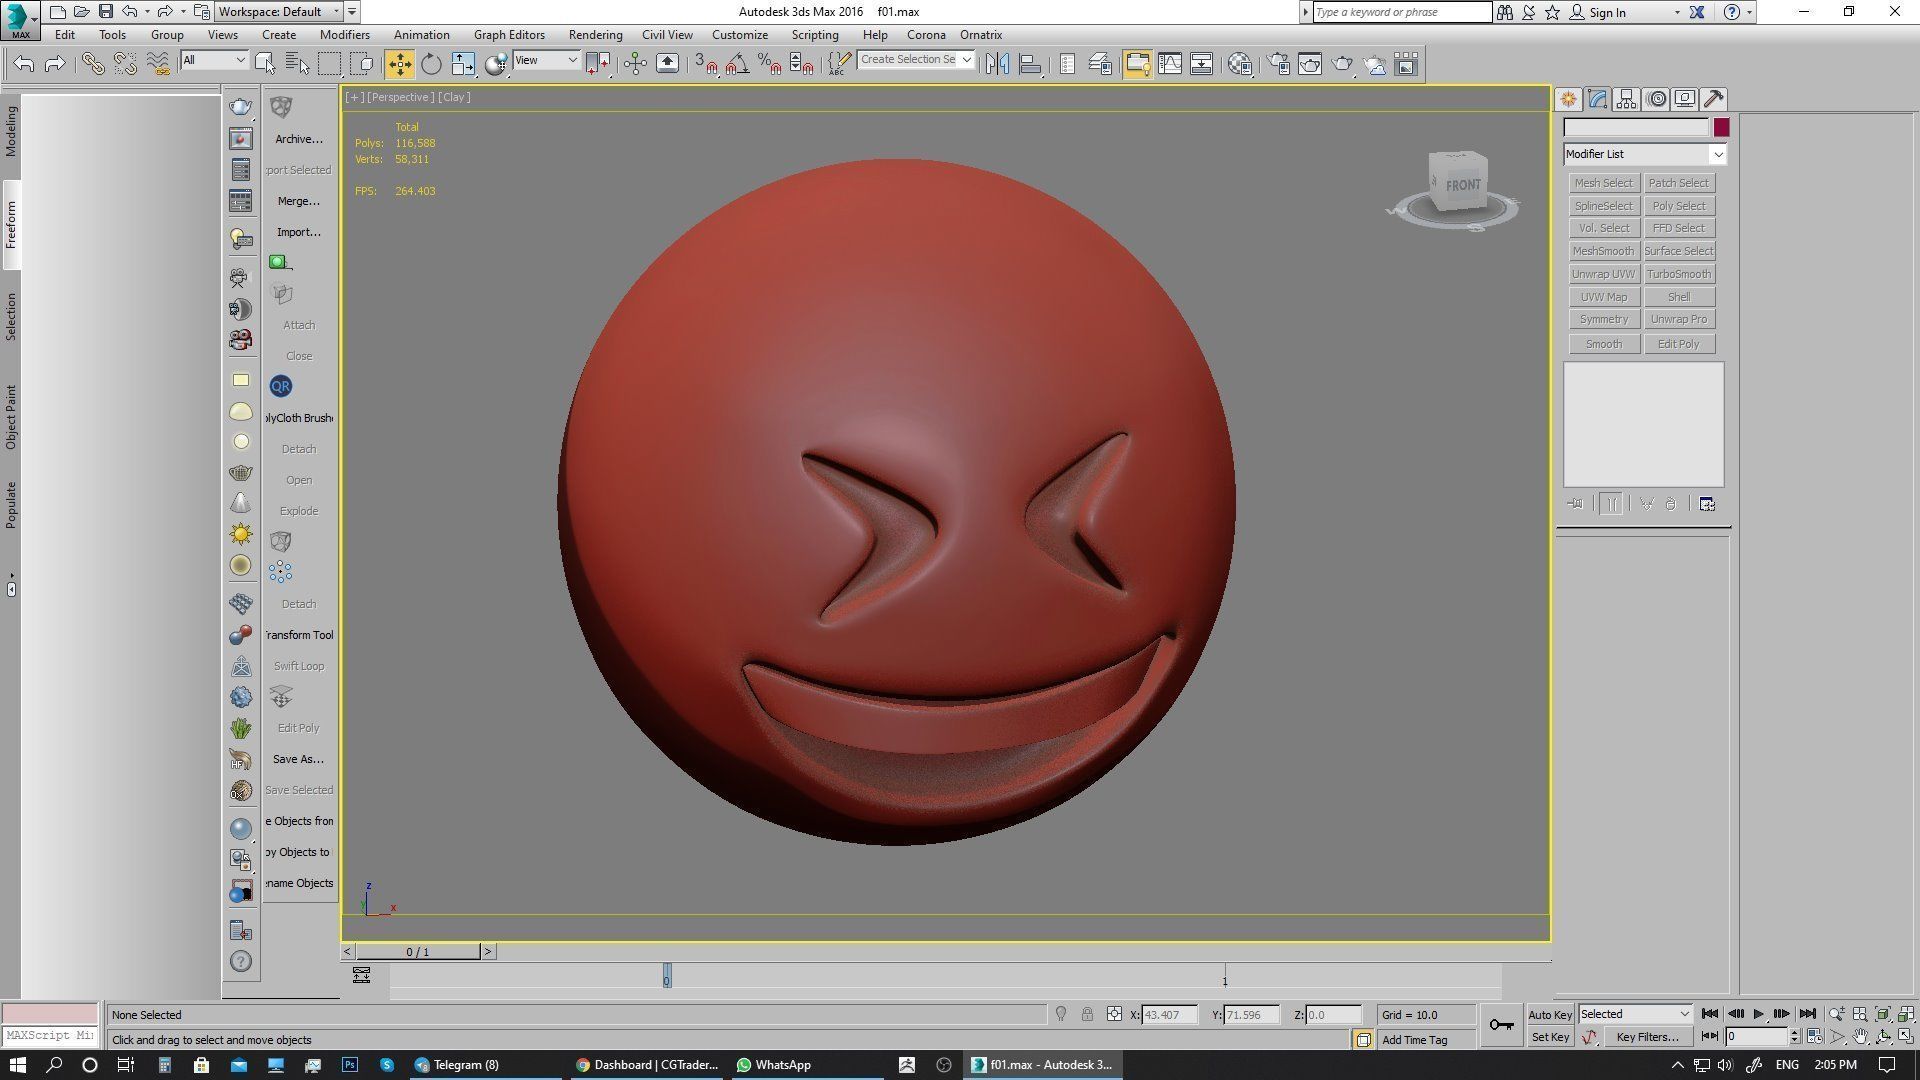
Task: Open the Rendering menu
Action: tap(595, 34)
